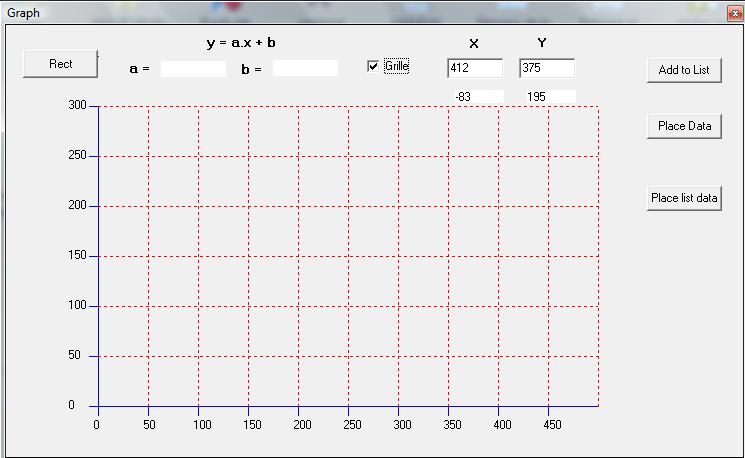
Task: Click the Rect button
Action: tap(60, 64)
